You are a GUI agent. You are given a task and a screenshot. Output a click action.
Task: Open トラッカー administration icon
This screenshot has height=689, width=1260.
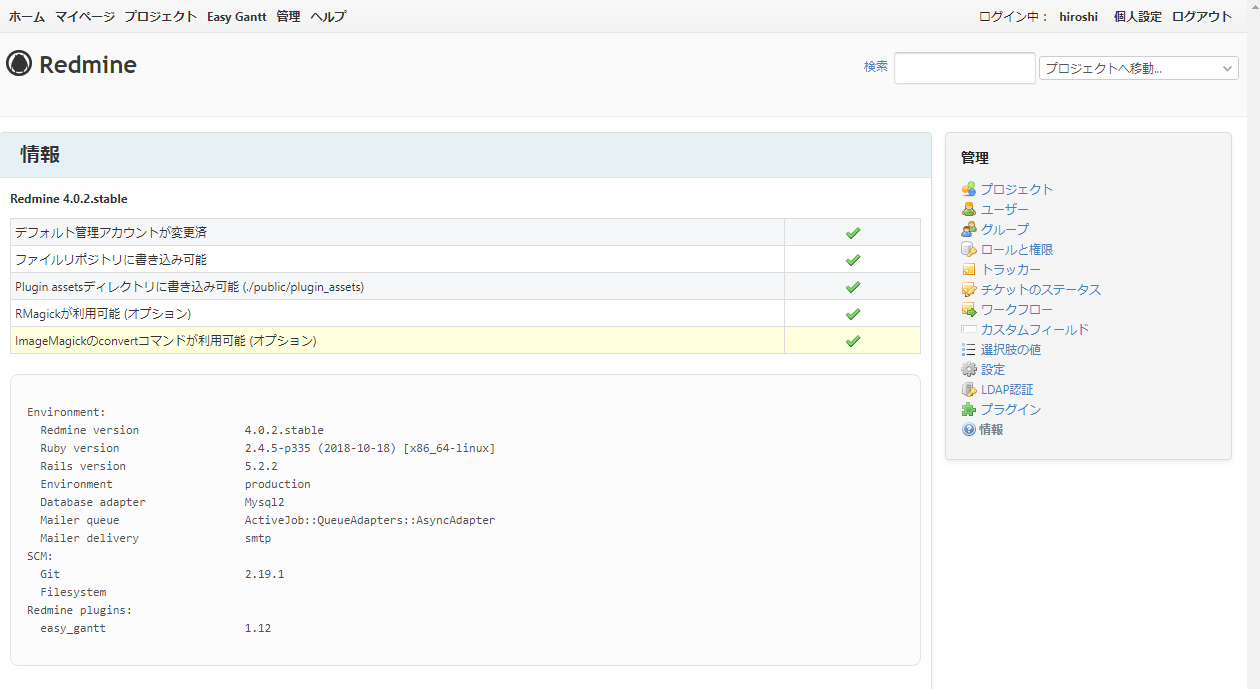(968, 269)
